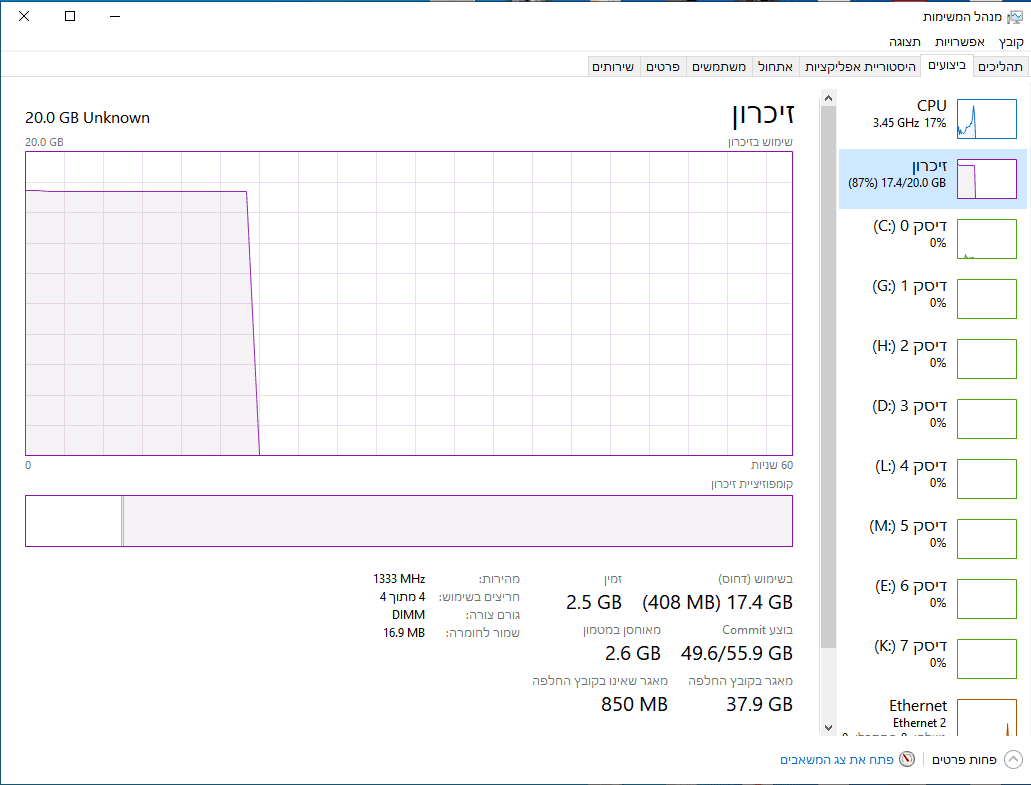Screen dimensions: 1031x785
Task: Click the Resource Monitor icon at bottom
Action: pyautogui.click(x=907, y=759)
